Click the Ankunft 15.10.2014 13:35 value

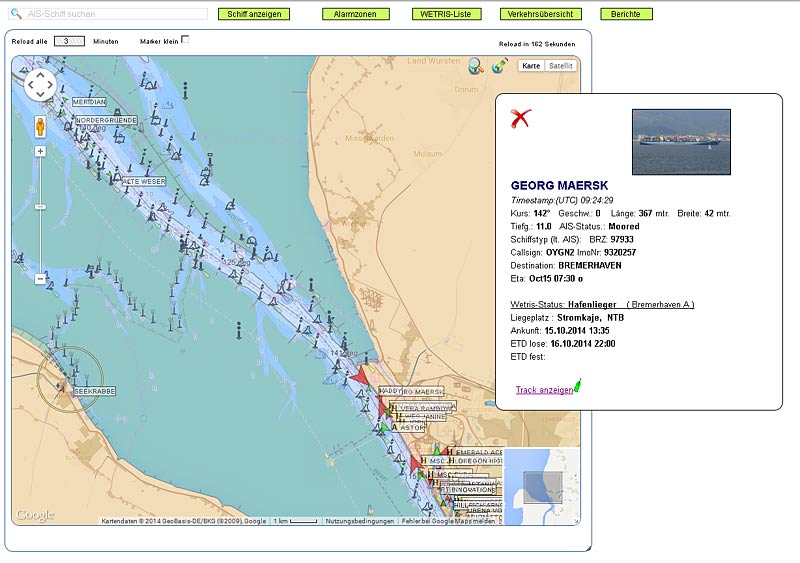(577, 331)
